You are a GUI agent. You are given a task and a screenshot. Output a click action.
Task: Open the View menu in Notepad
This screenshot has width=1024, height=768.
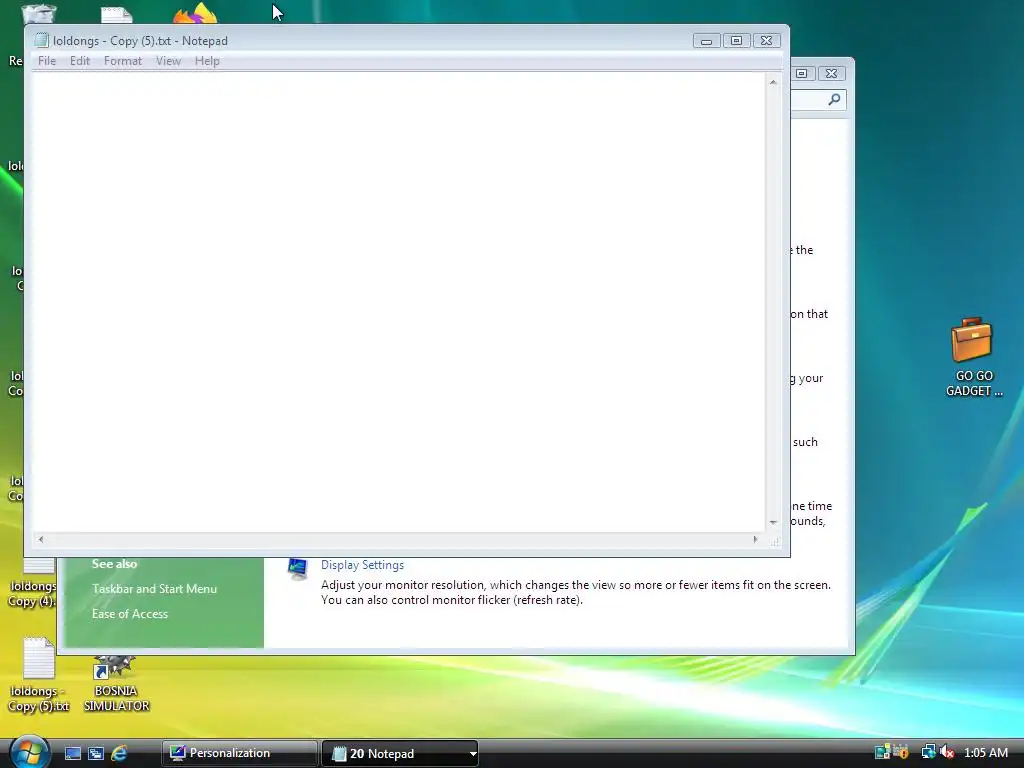pyautogui.click(x=168, y=61)
